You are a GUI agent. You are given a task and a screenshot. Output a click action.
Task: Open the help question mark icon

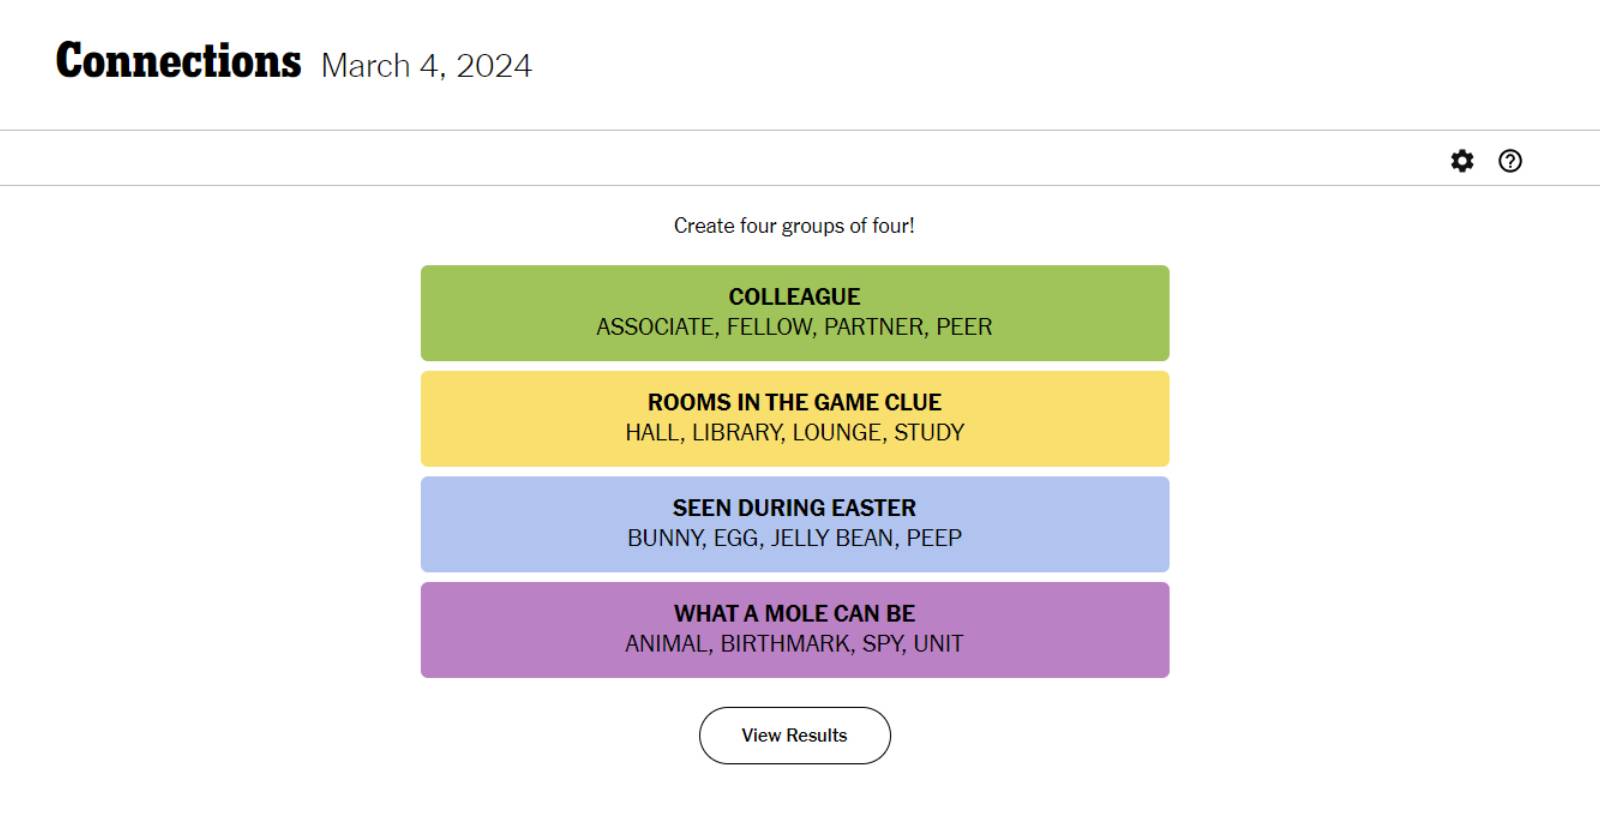point(1510,161)
